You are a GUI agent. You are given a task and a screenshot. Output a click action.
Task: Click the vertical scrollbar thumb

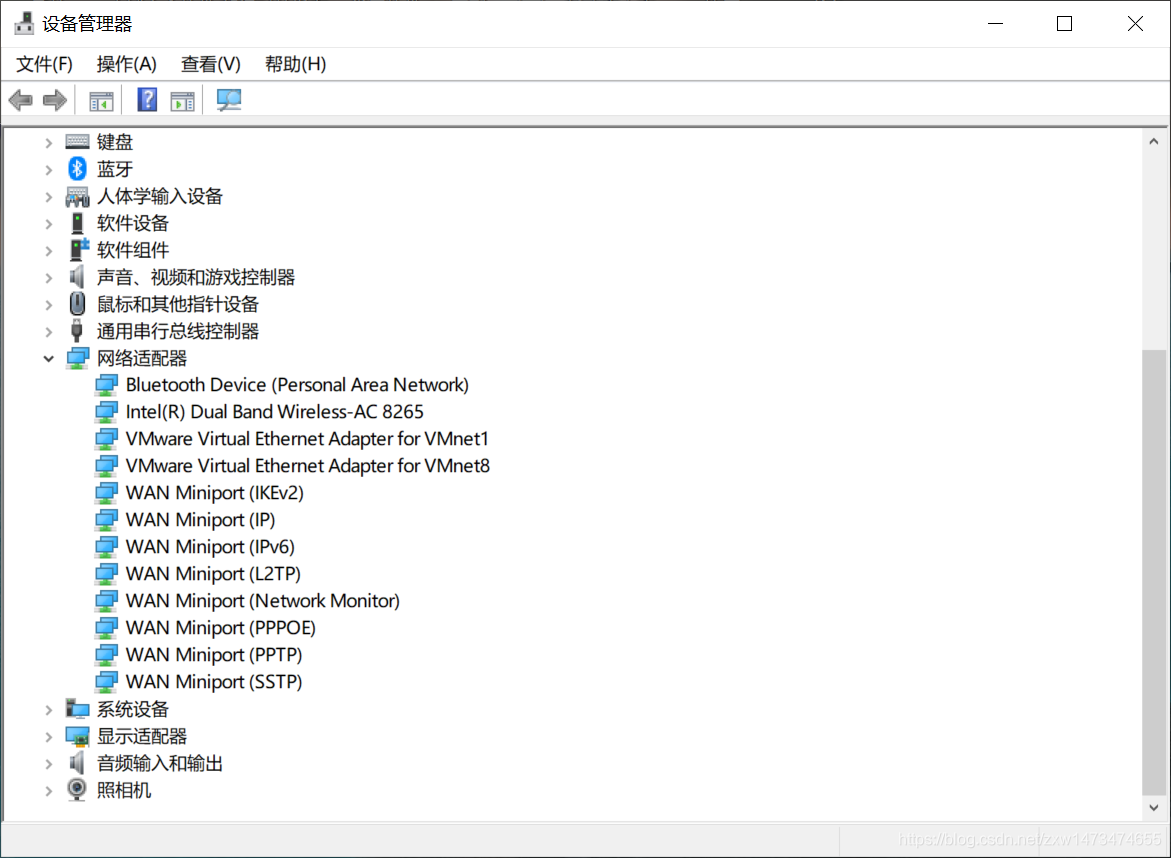(x=1154, y=573)
